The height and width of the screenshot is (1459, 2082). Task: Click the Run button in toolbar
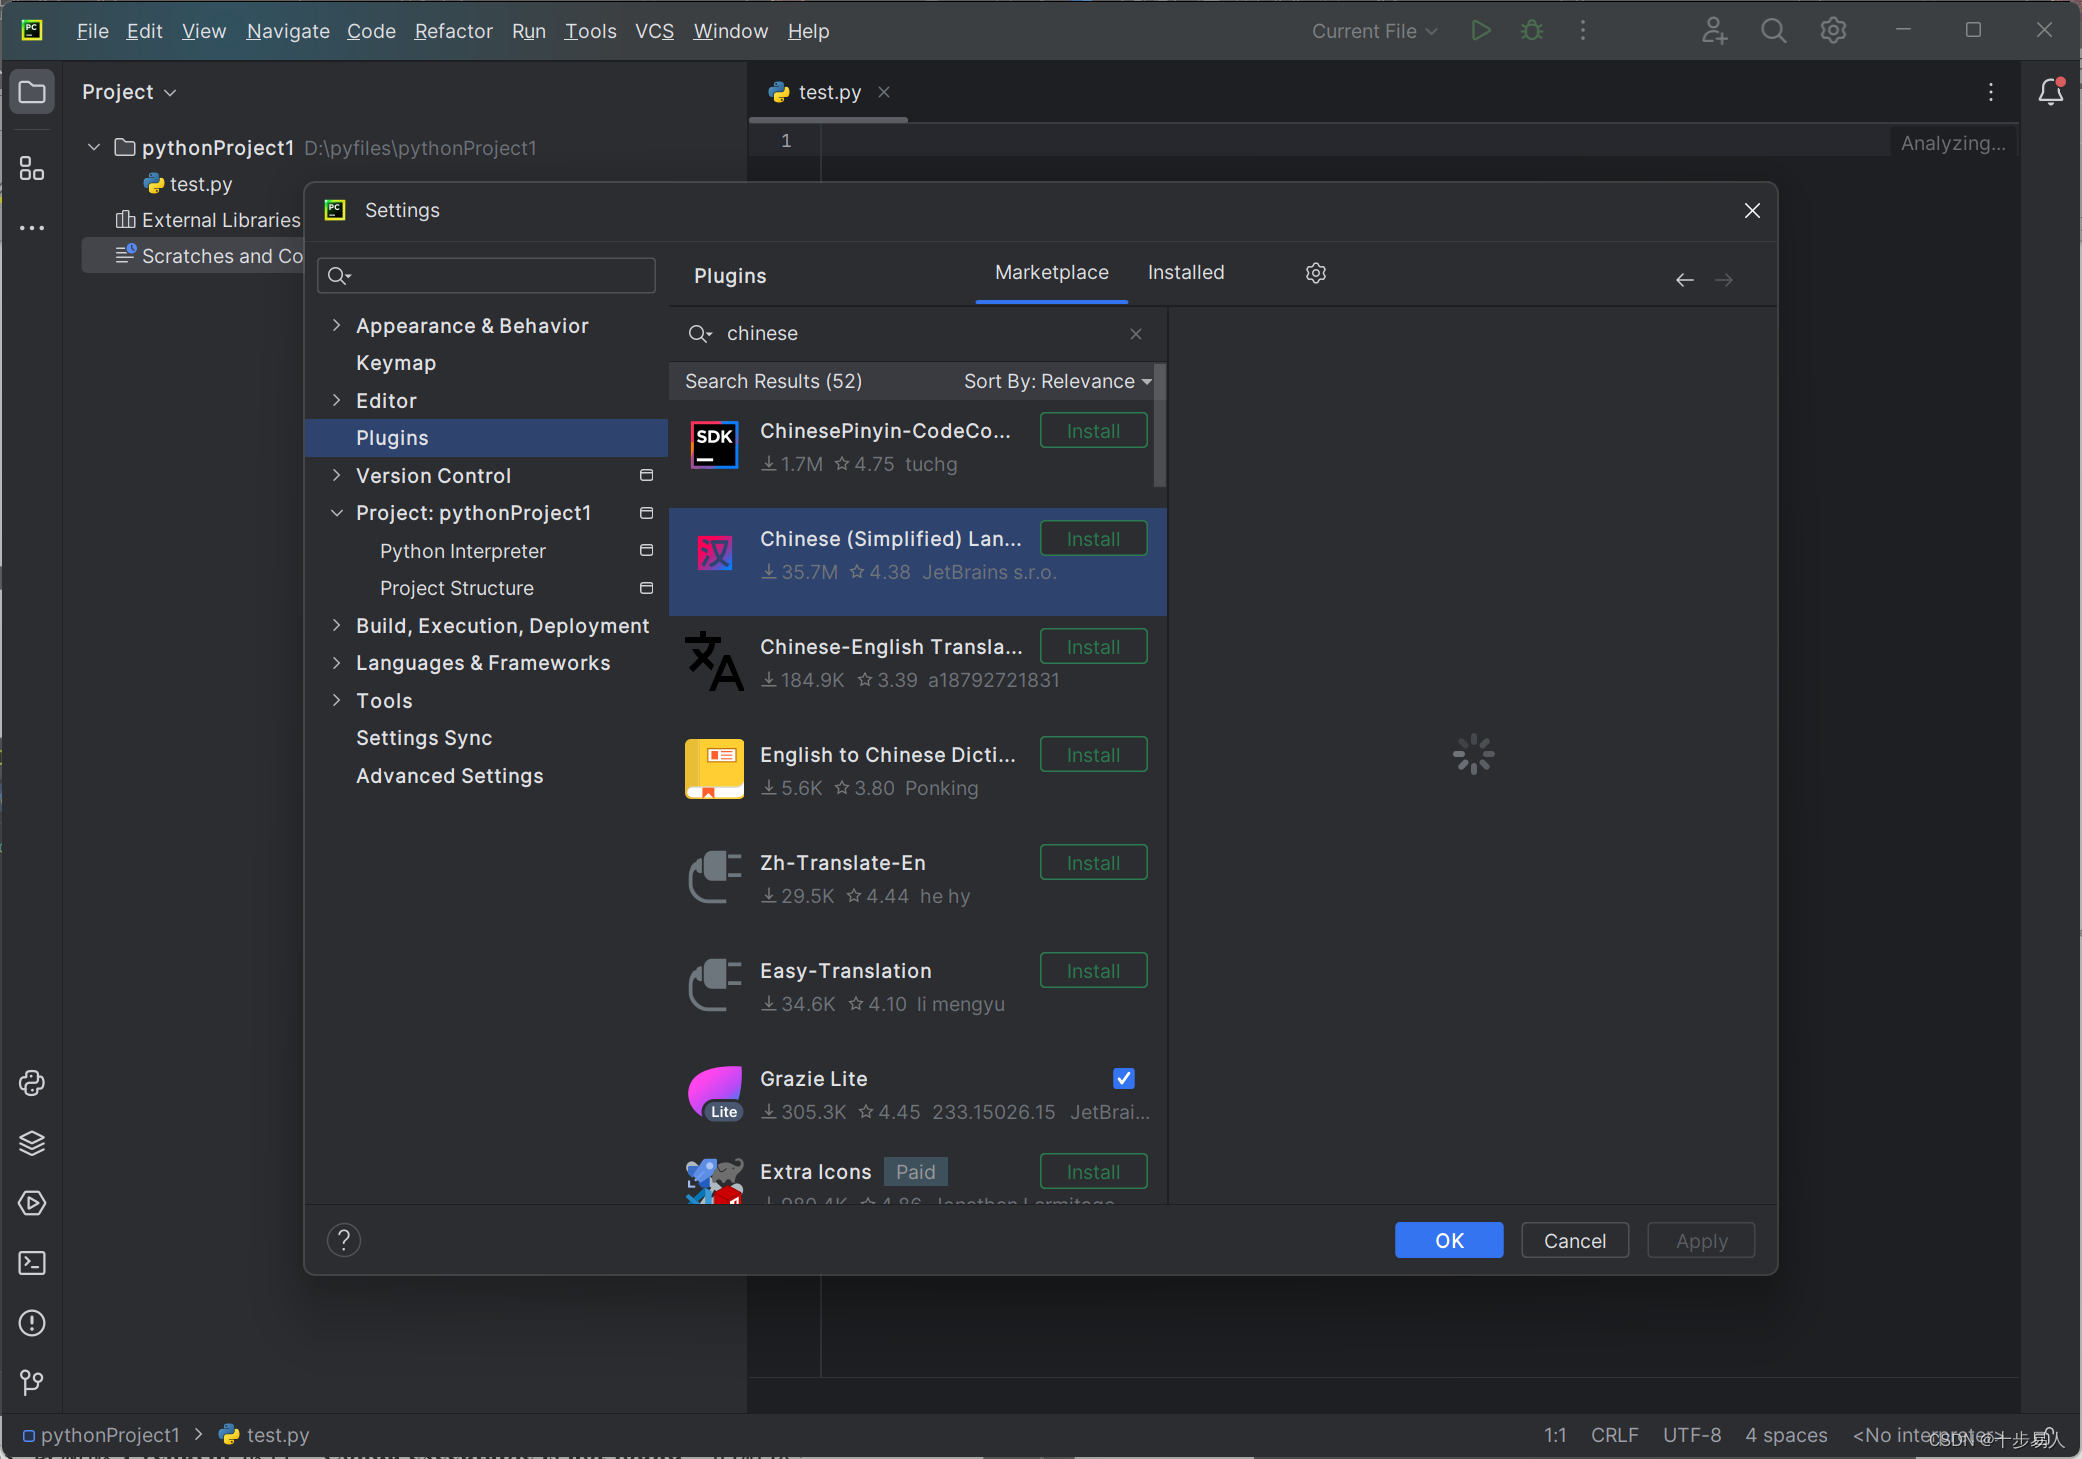[x=1479, y=30]
